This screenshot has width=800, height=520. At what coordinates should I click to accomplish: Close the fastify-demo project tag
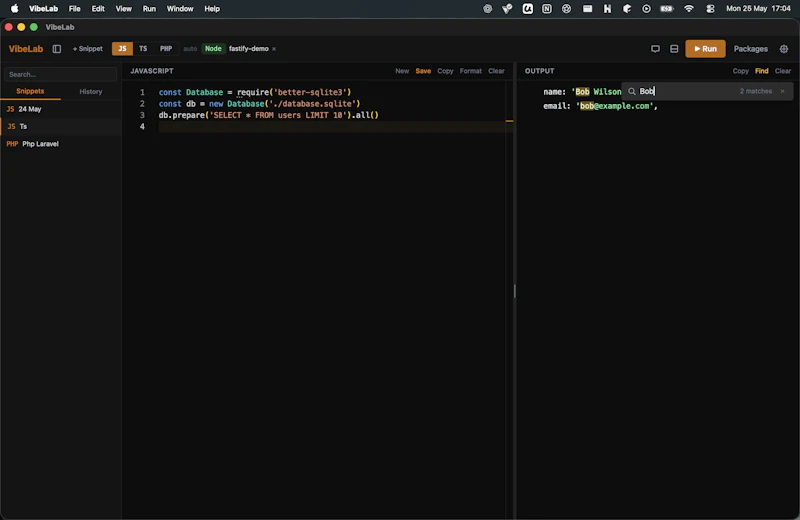point(274,49)
